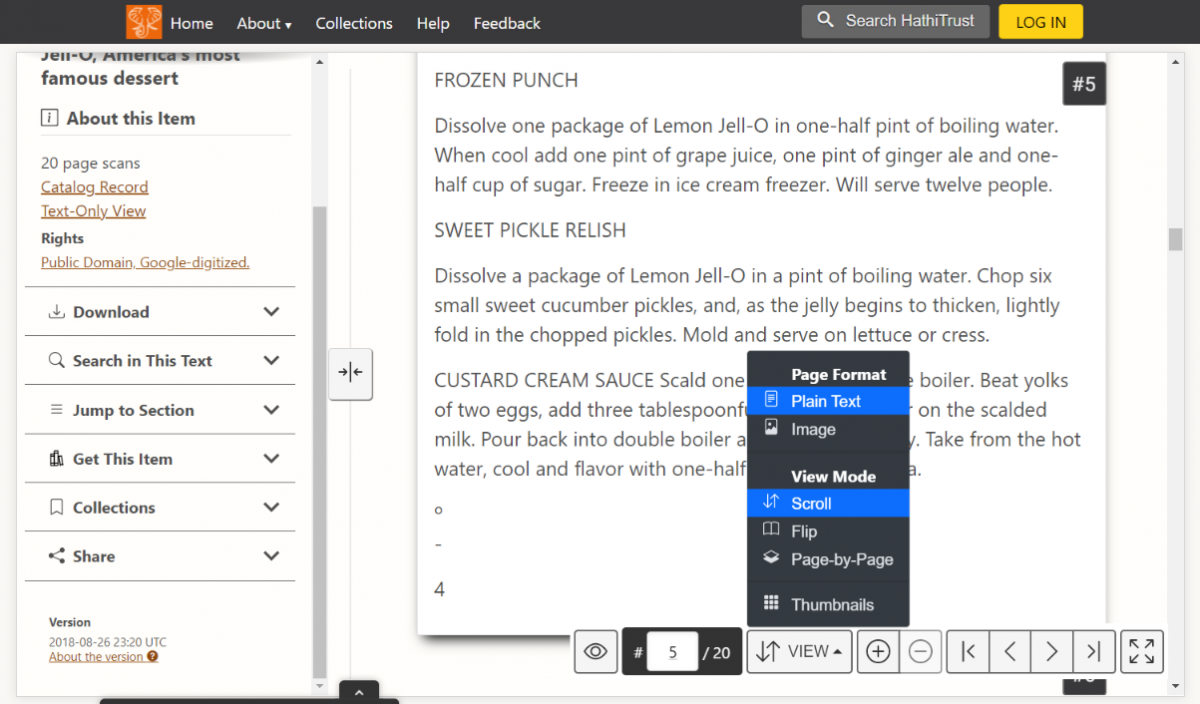Jump to the last page

[x=1094, y=652]
